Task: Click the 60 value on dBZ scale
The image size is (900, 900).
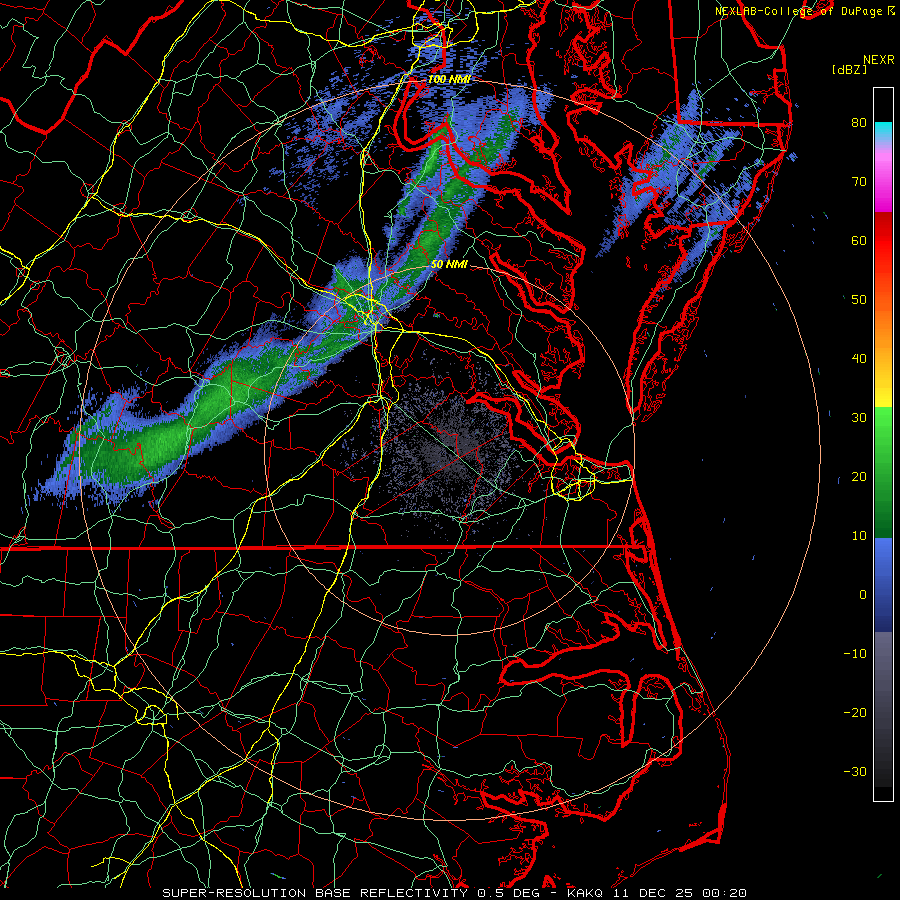Action: 859,241
